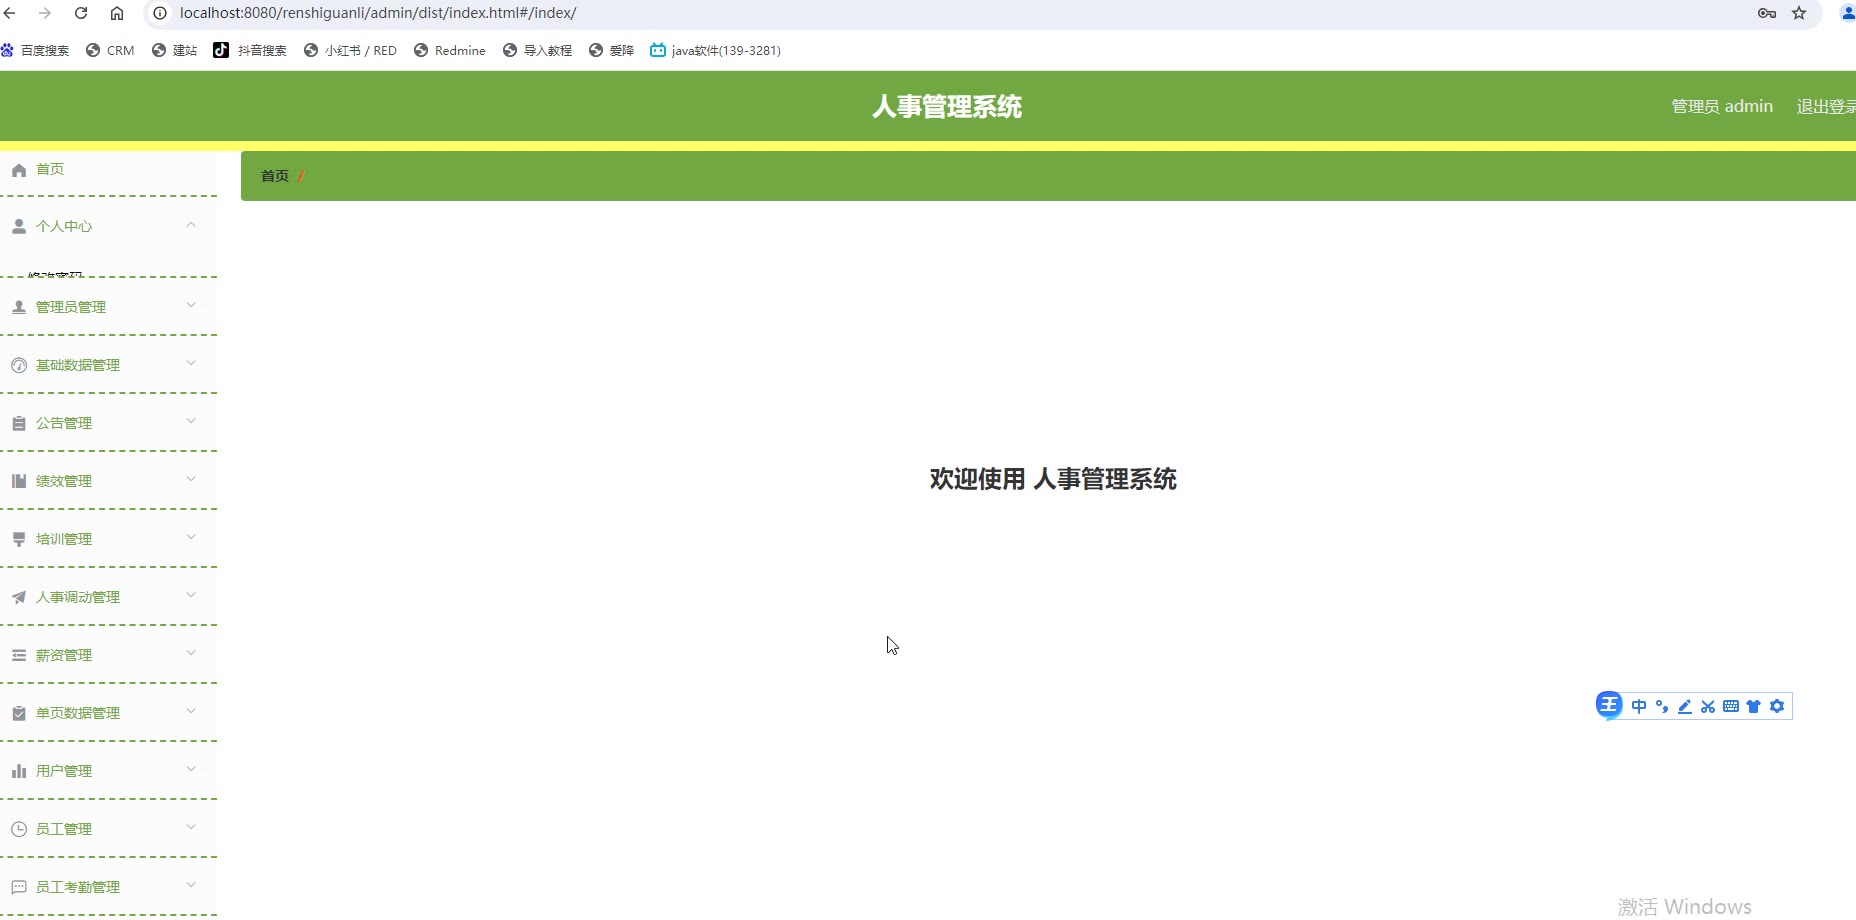
Task: Click the 人事管理系统 header title
Action: 947,107
